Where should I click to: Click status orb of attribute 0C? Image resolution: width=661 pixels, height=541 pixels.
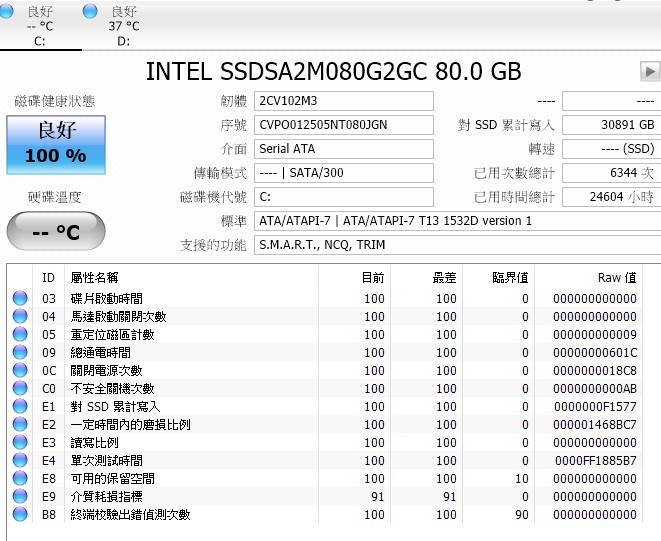click(x=20, y=370)
